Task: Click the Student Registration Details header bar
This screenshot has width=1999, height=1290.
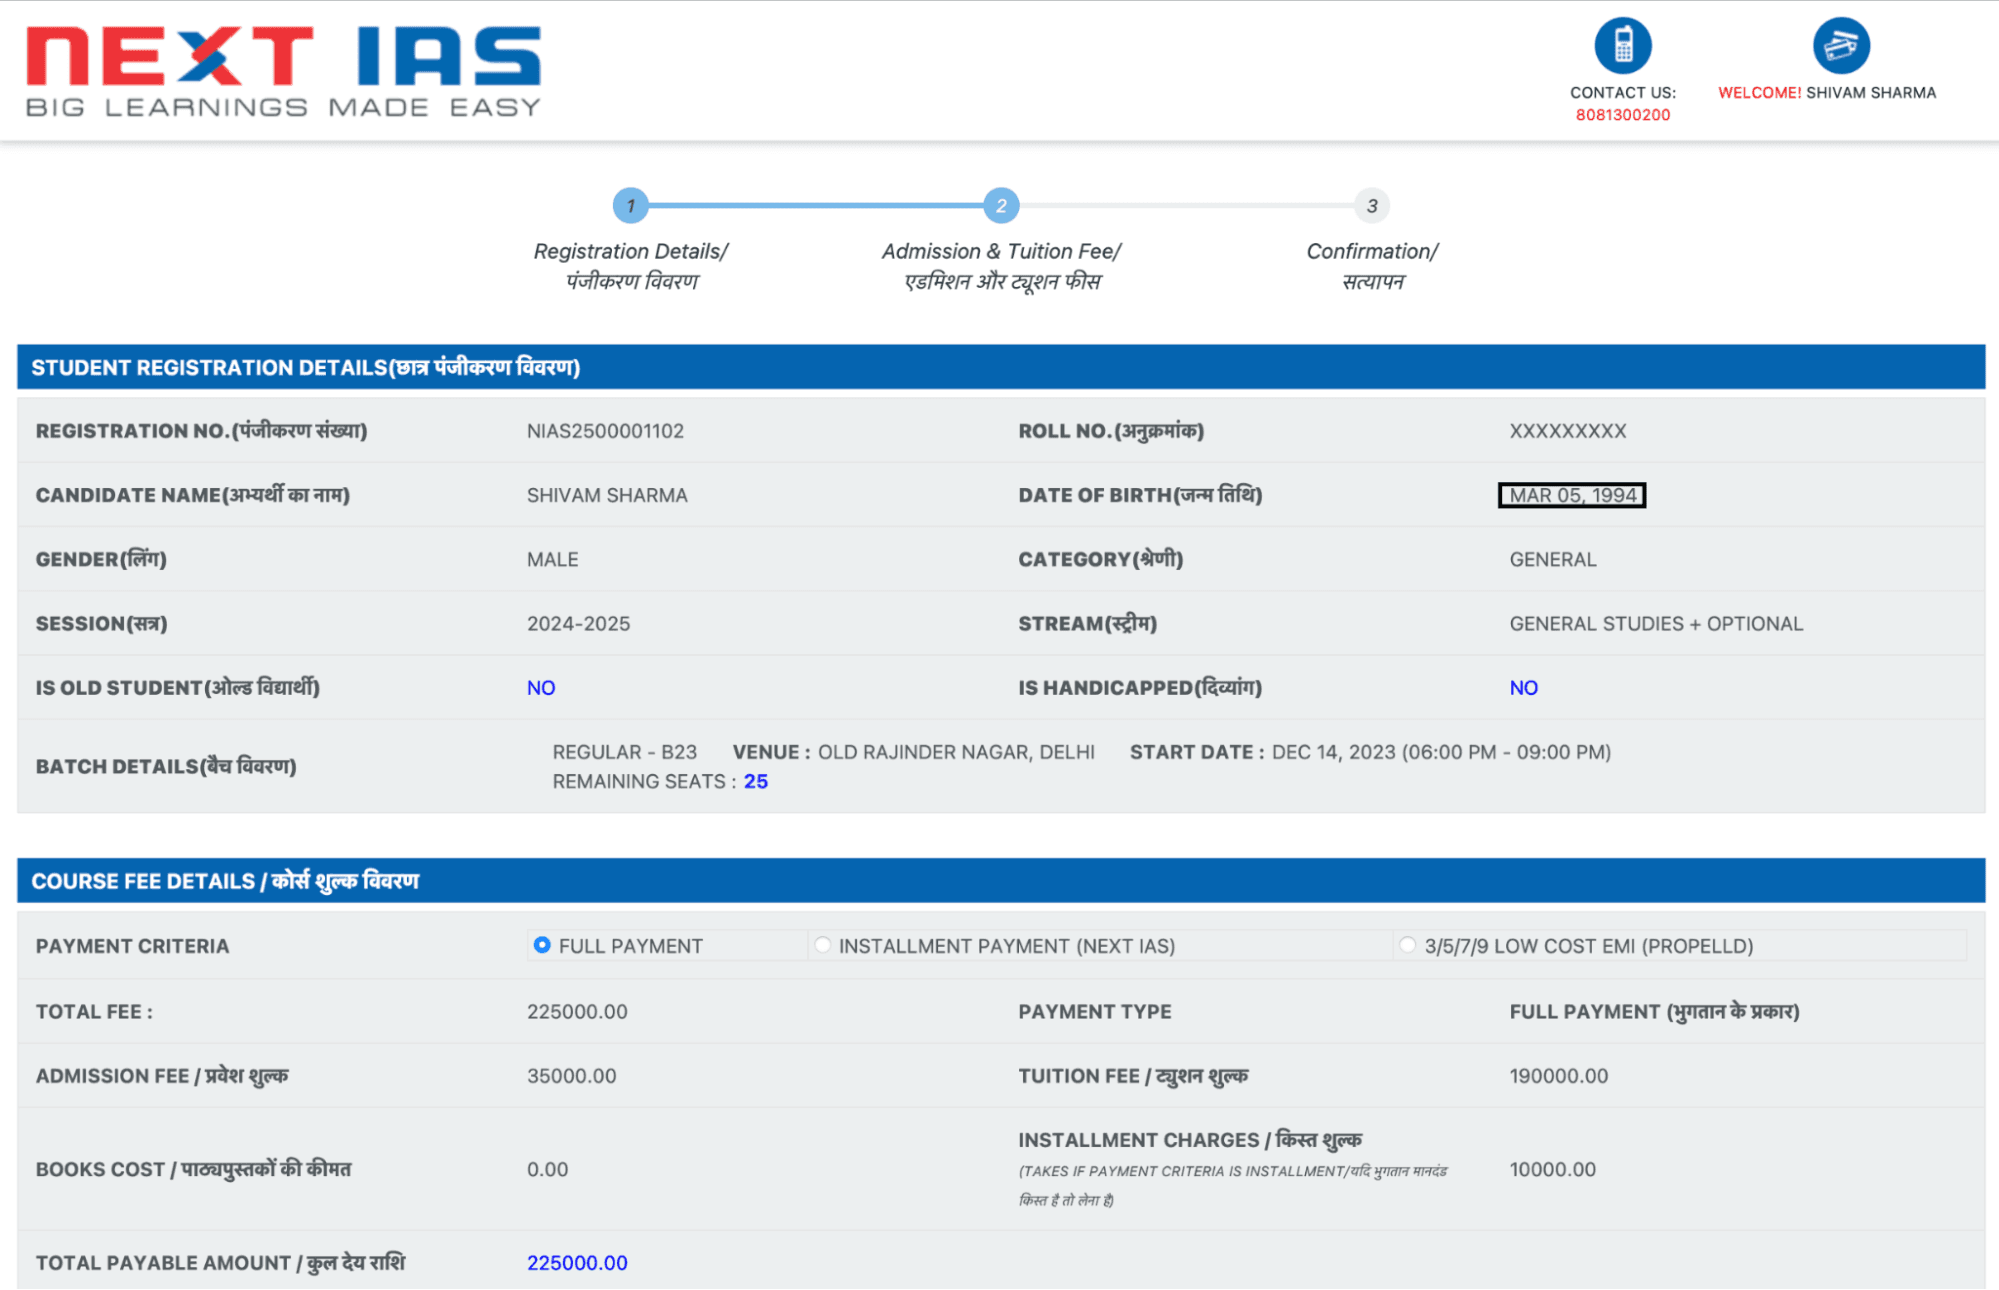Action: pos(1000,367)
